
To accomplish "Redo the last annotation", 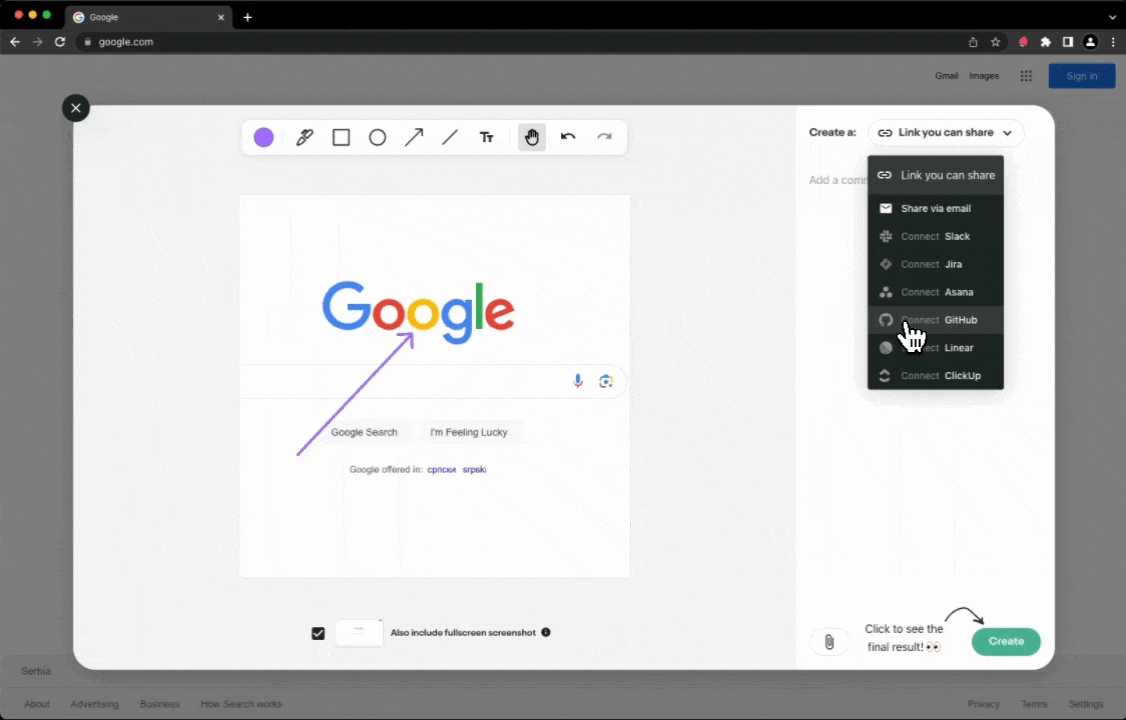I will point(604,137).
